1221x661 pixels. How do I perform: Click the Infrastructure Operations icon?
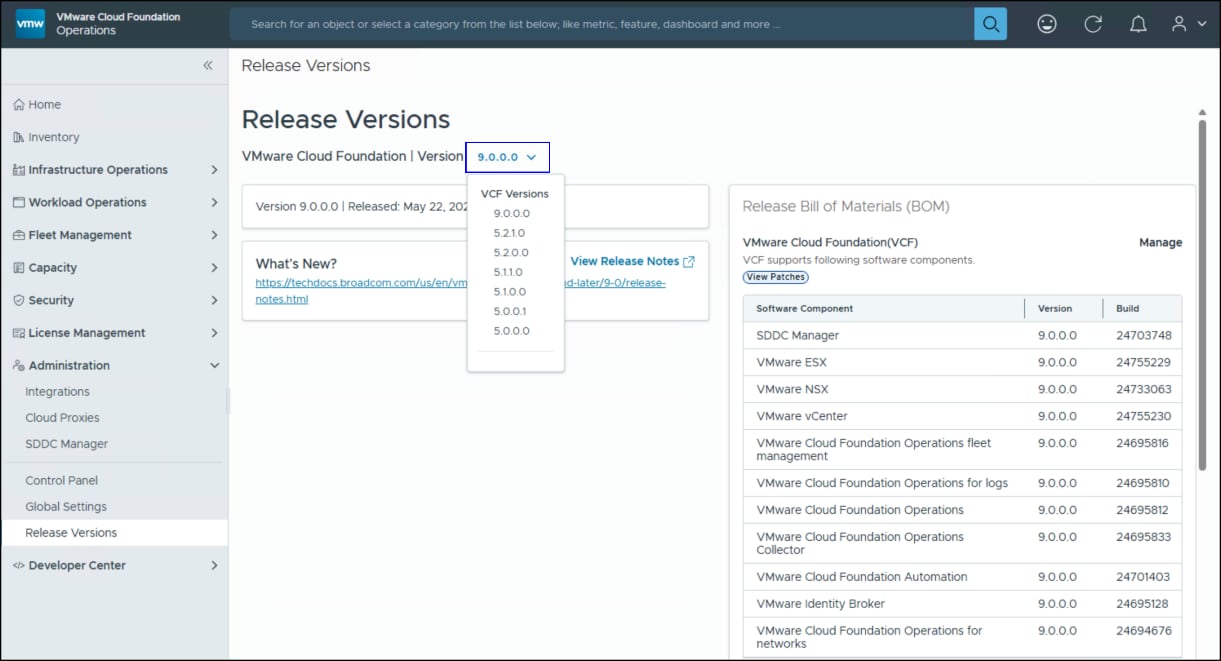(19, 170)
